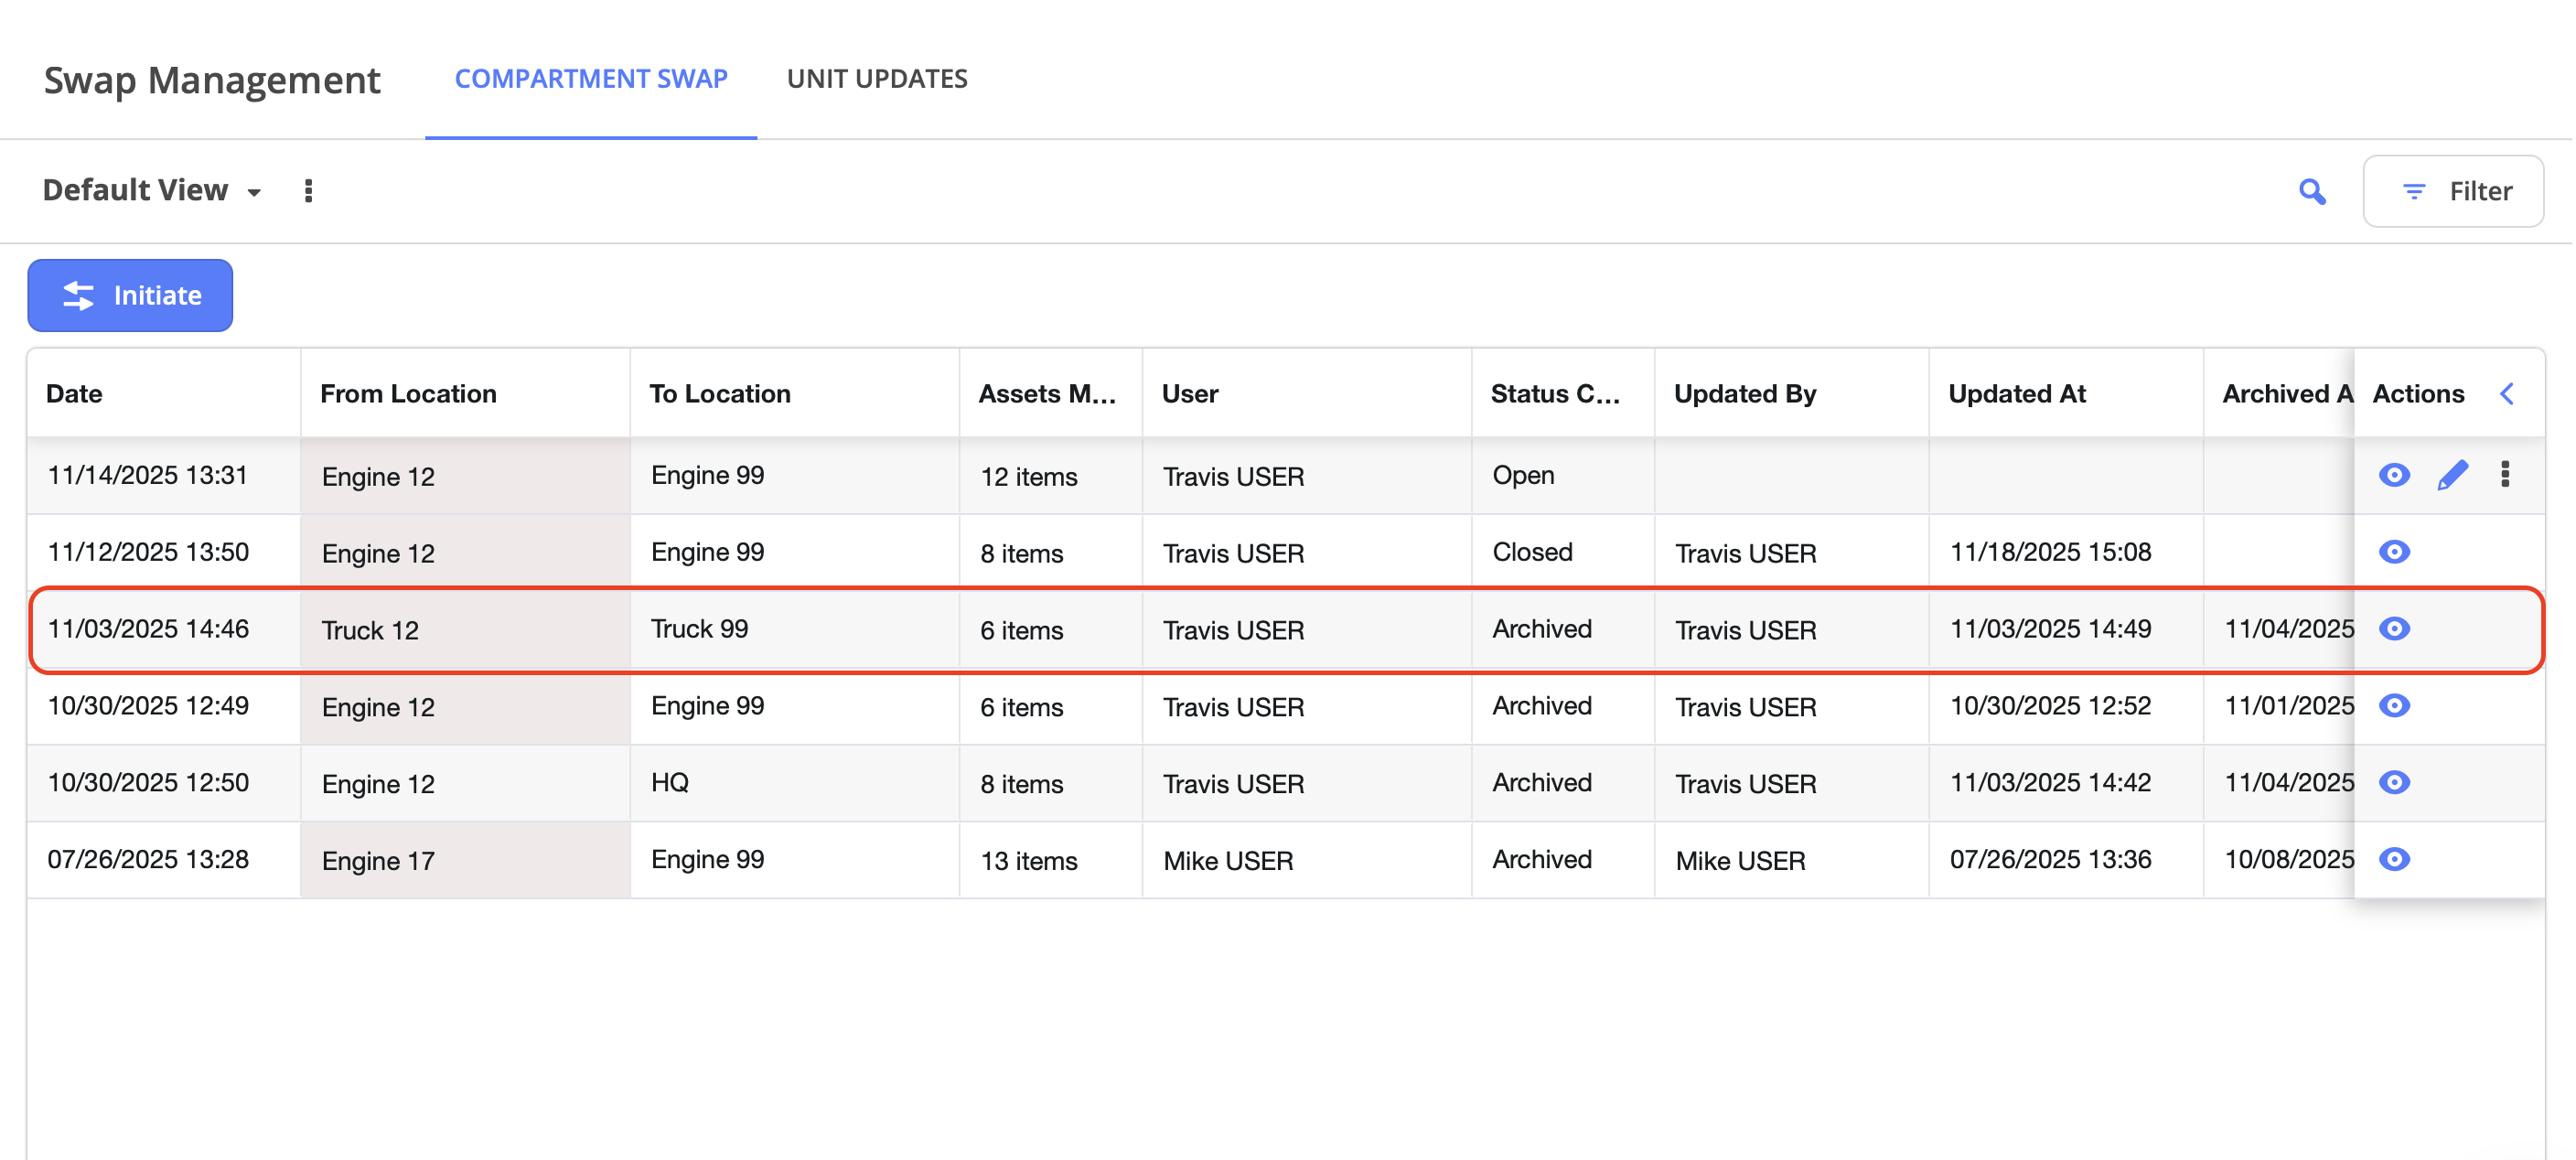Click the Initiate swap button
Image resolution: width=2576 pixels, height=1160 pixels.
130,296
